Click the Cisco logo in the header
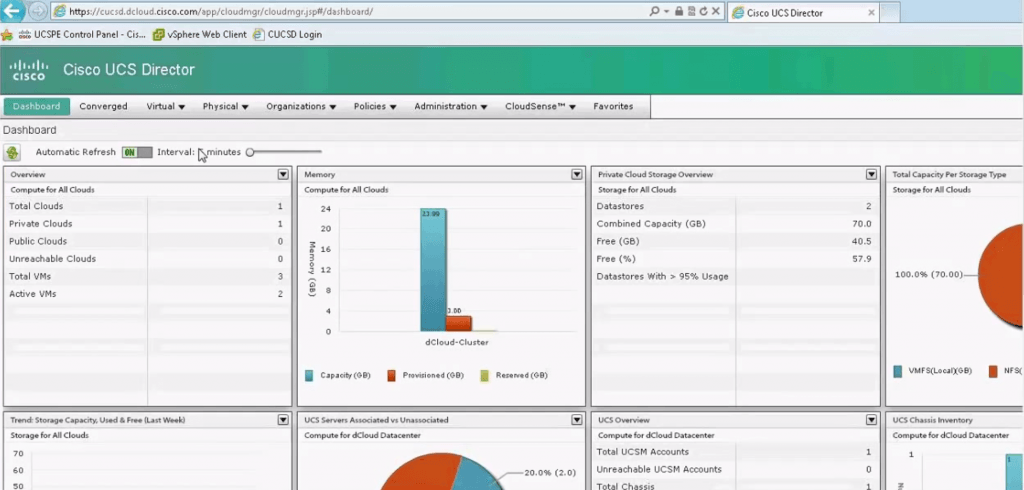 29,70
